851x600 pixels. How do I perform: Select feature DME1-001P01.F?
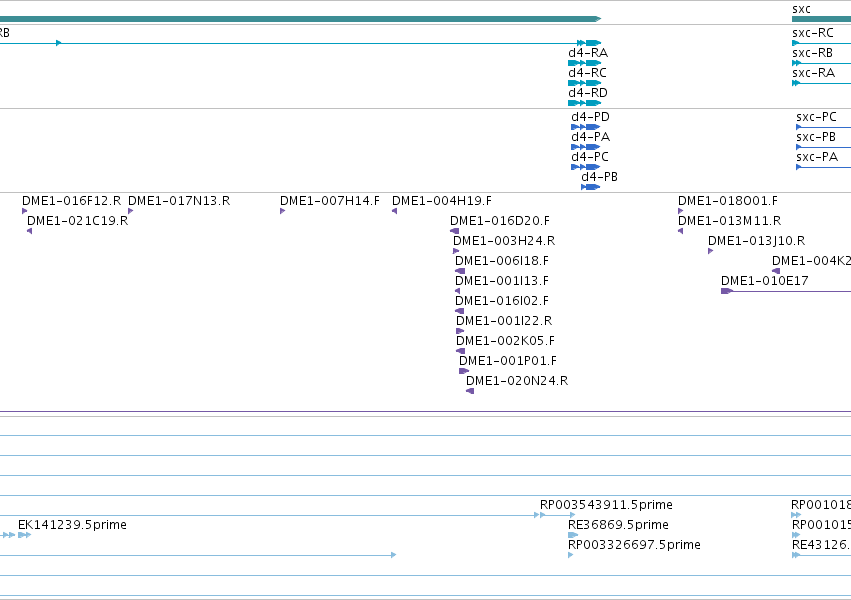[x=508, y=361]
